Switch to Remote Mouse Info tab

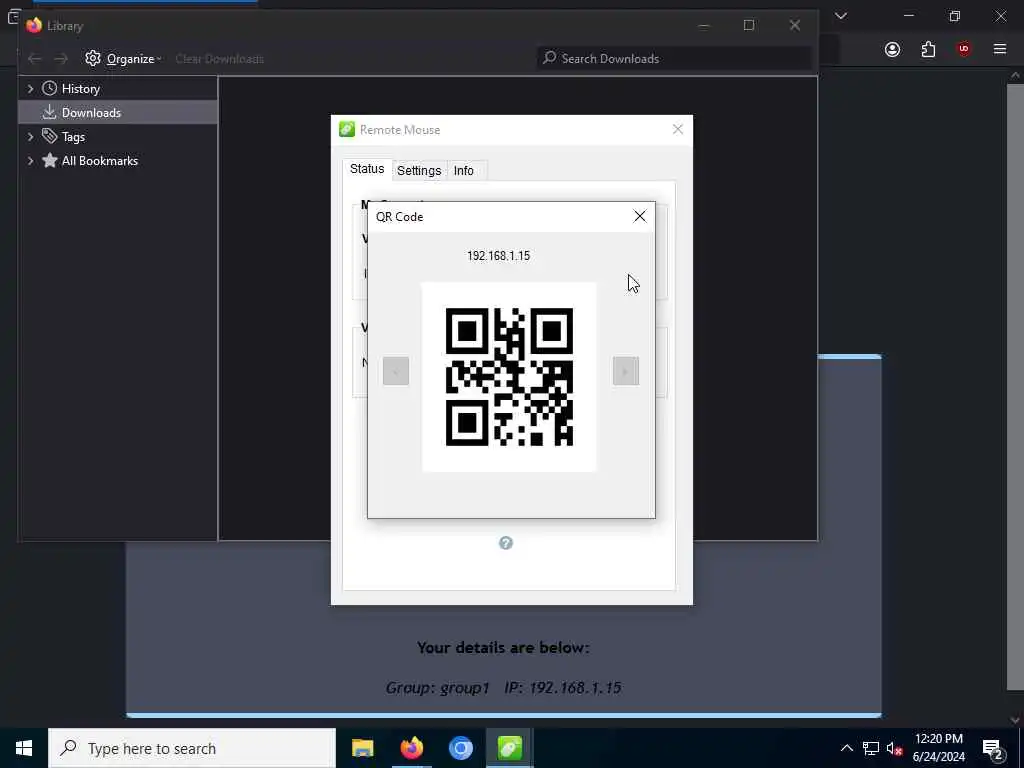point(464,170)
